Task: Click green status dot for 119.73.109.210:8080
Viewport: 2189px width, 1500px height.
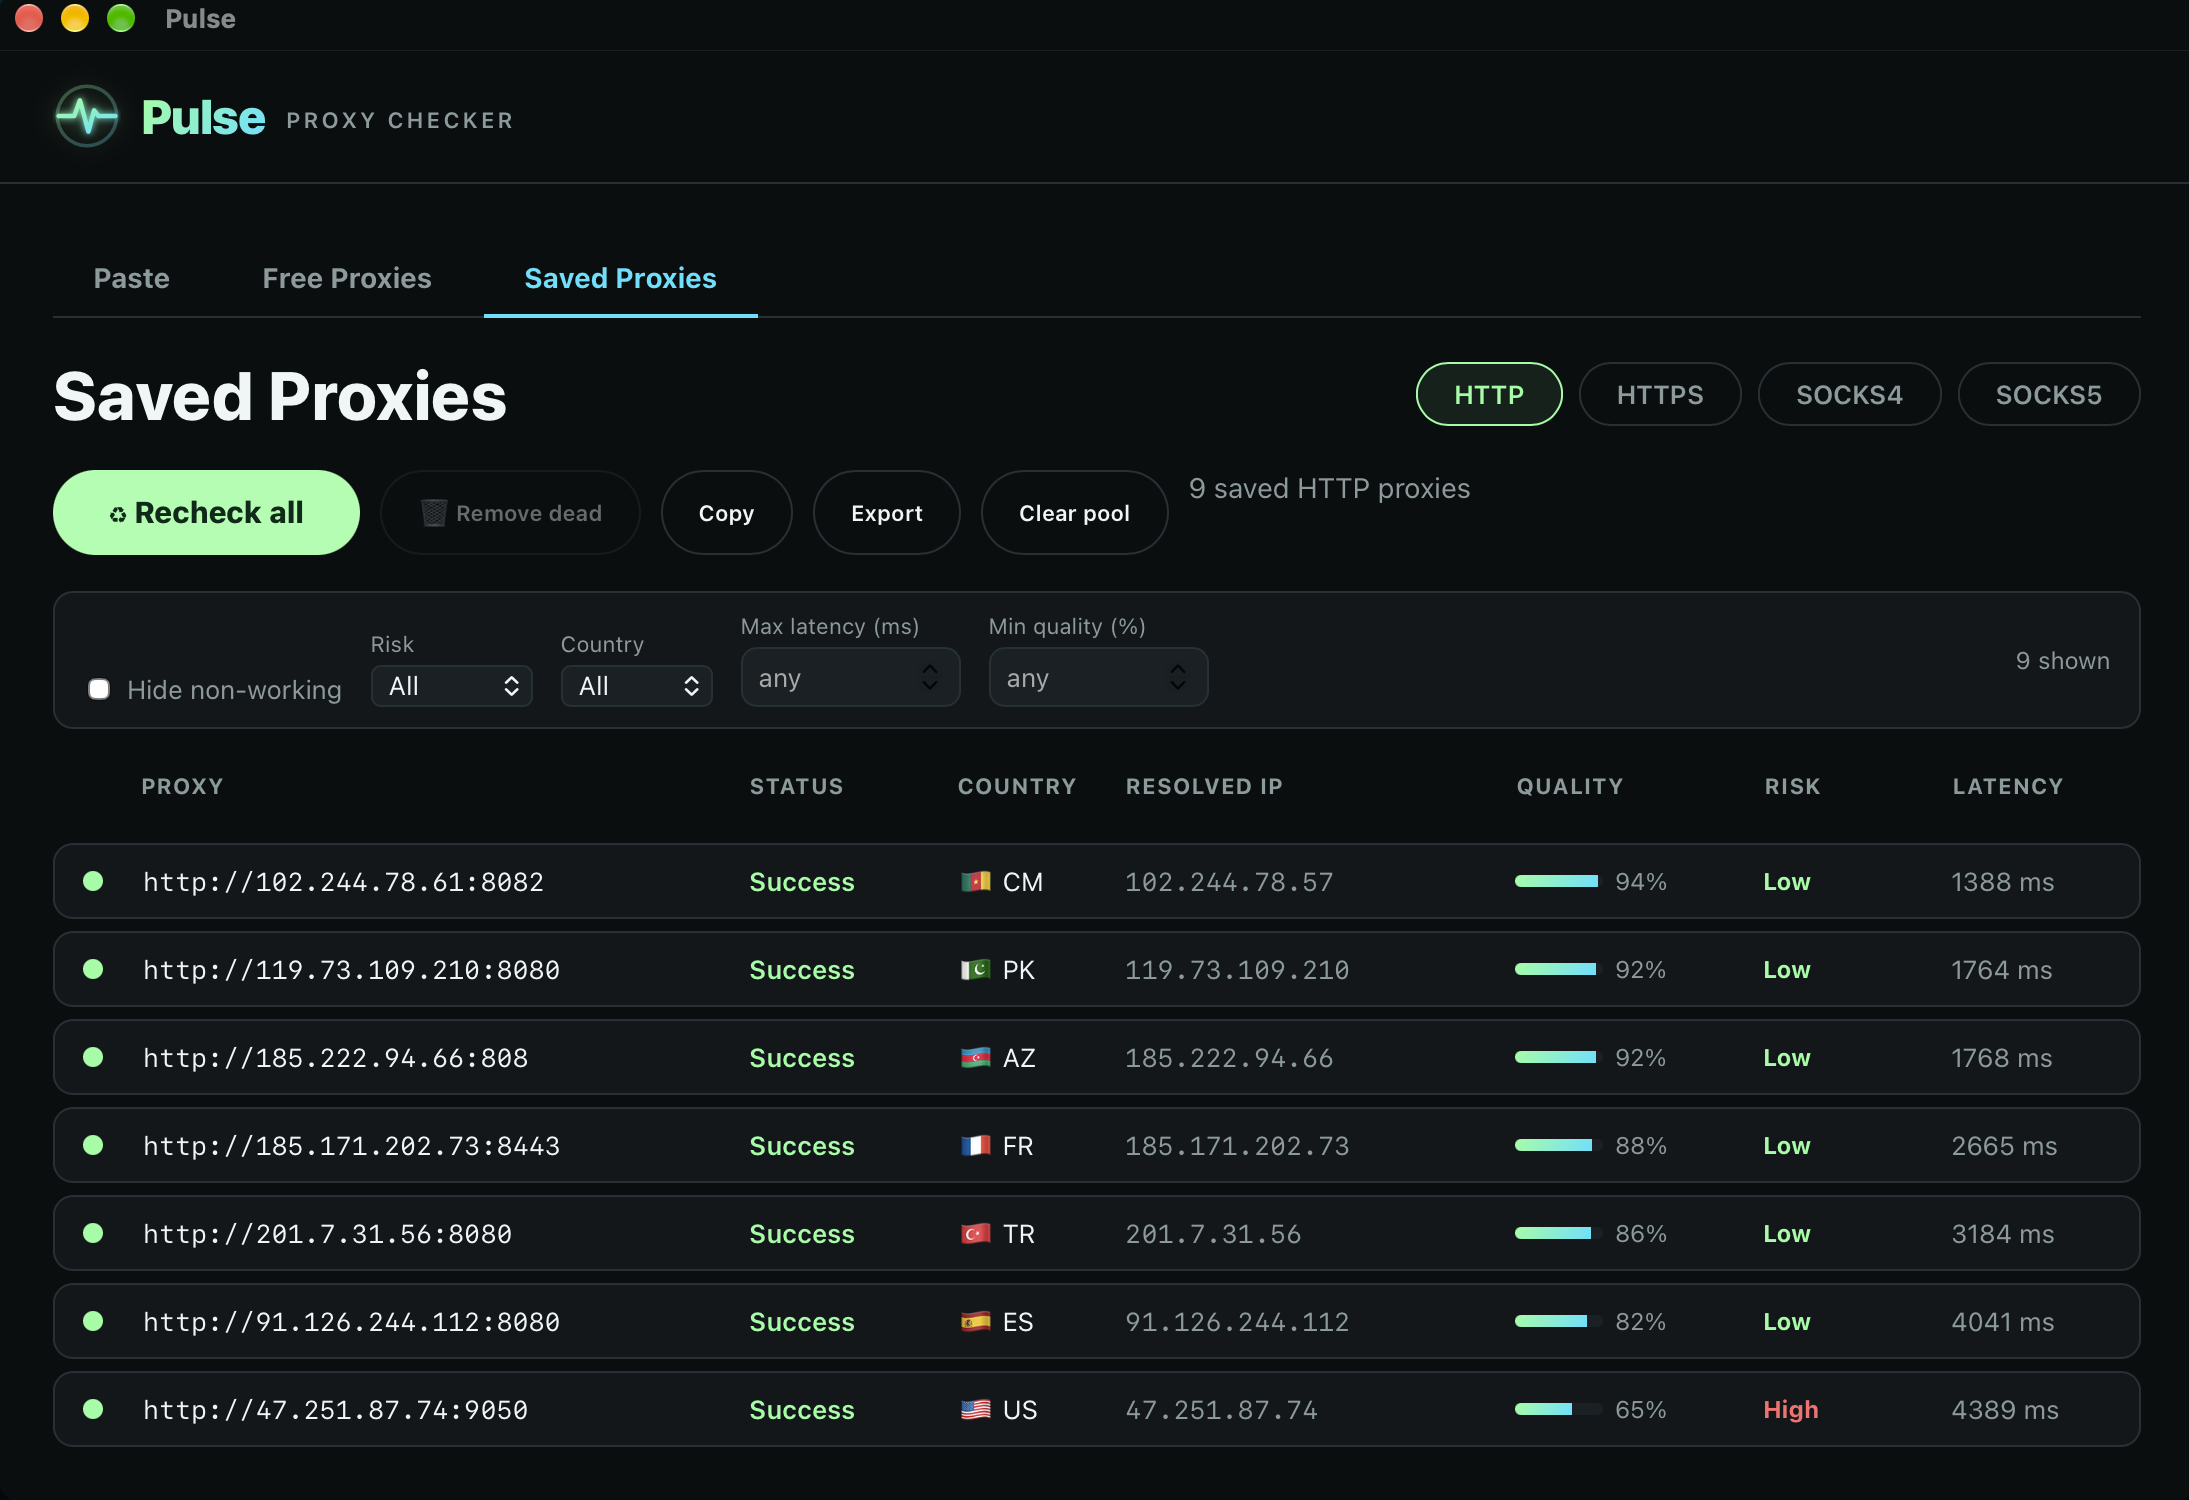Action: (x=93, y=969)
